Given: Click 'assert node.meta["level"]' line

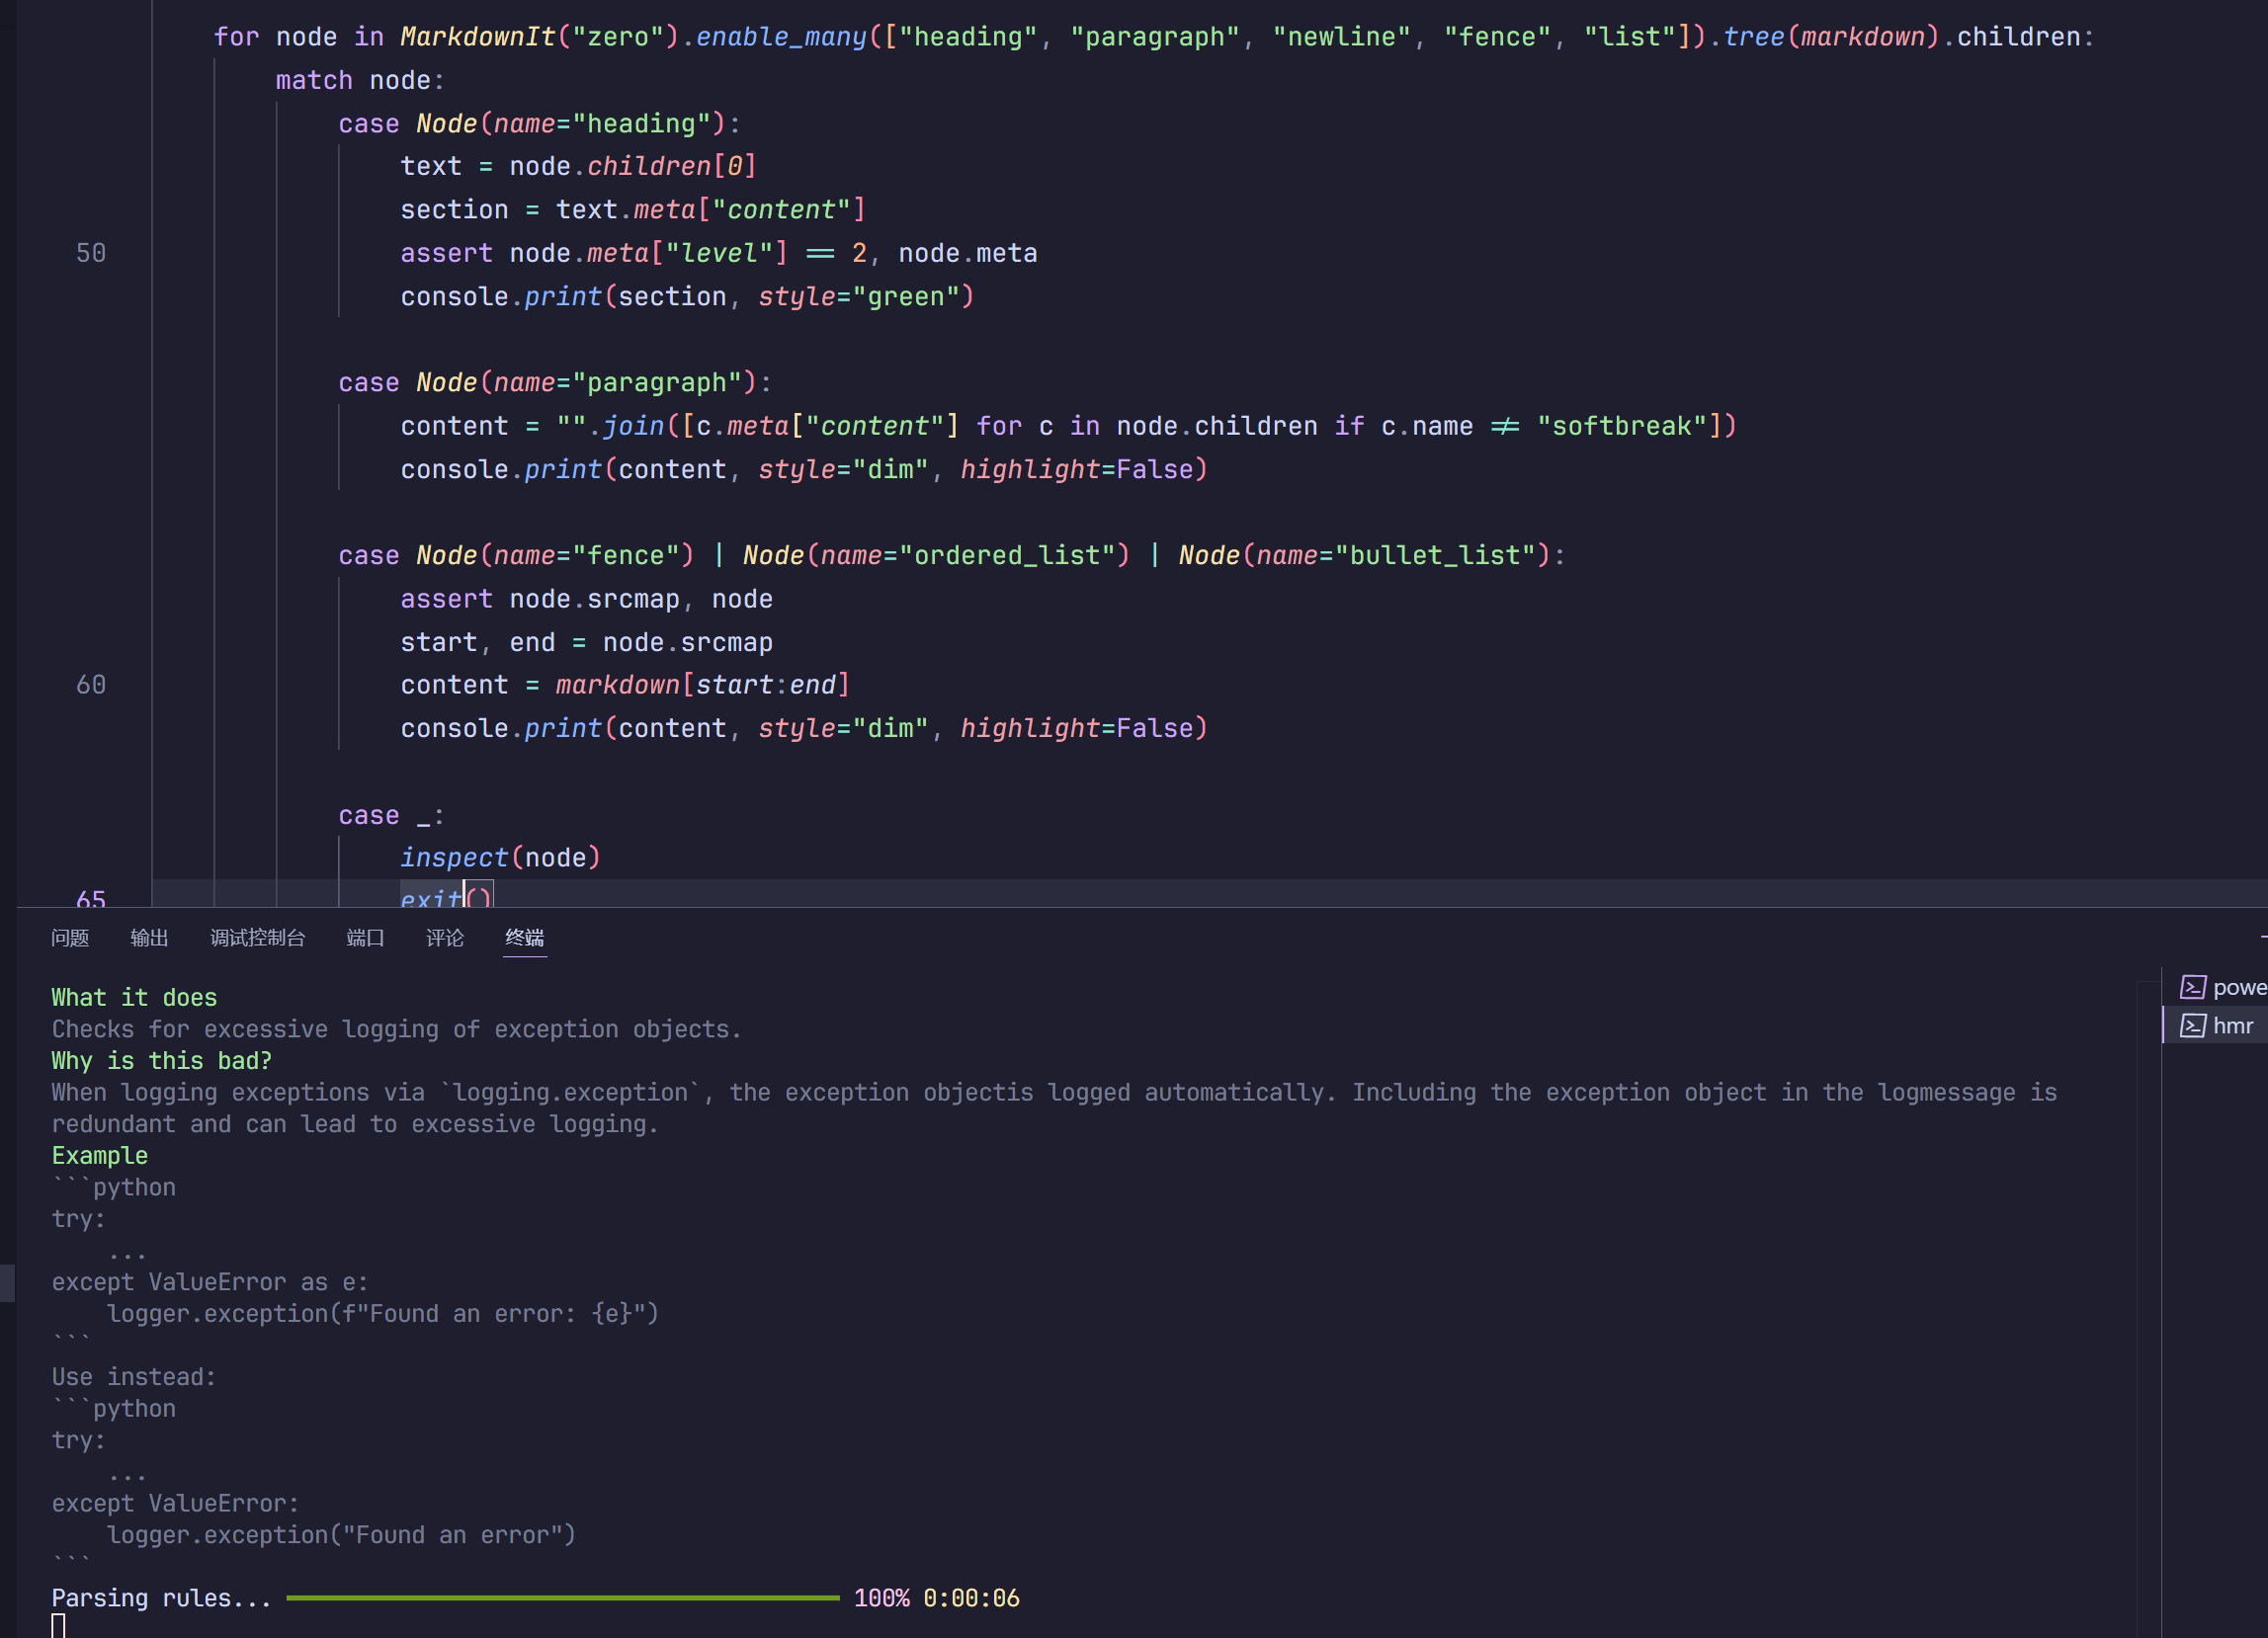Looking at the screenshot, I should [x=718, y=253].
